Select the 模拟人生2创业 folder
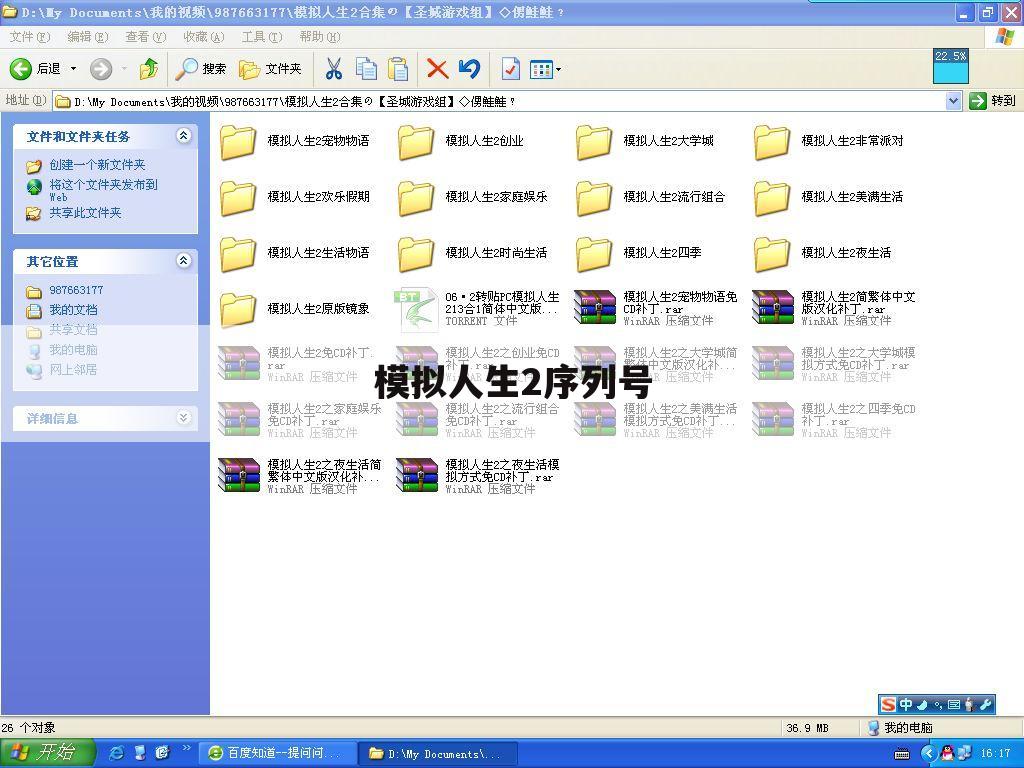The image size is (1024, 768). click(x=461, y=141)
